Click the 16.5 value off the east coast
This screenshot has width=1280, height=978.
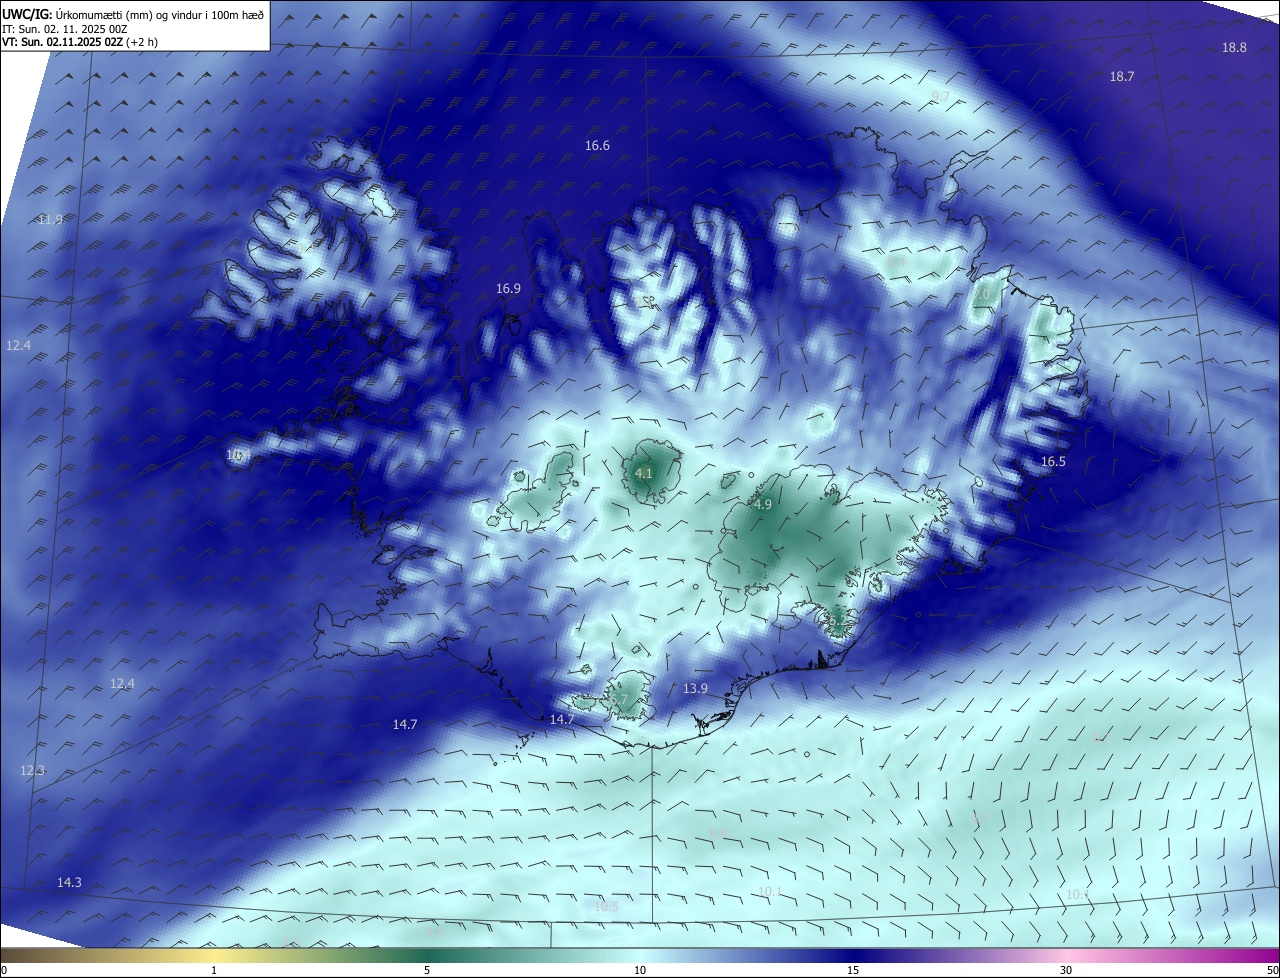1053,461
